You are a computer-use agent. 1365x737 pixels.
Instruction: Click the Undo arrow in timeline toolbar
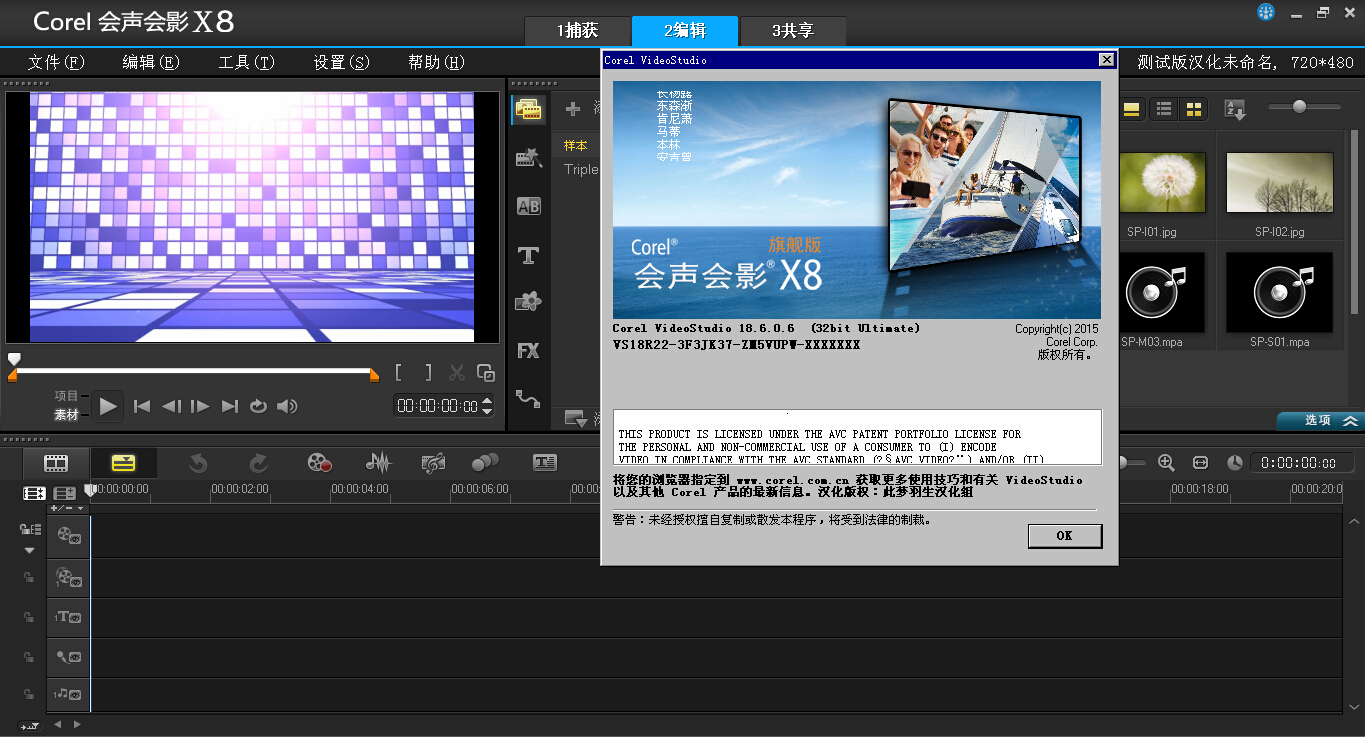pyautogui.click(x=198, y=463)
